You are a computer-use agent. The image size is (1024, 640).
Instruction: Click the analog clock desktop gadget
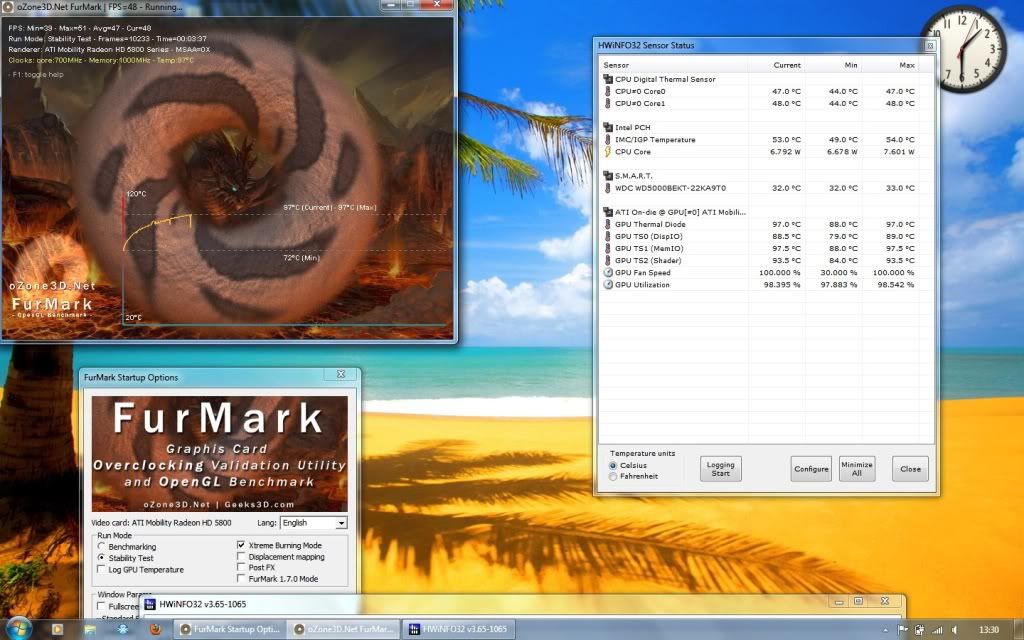964,49
